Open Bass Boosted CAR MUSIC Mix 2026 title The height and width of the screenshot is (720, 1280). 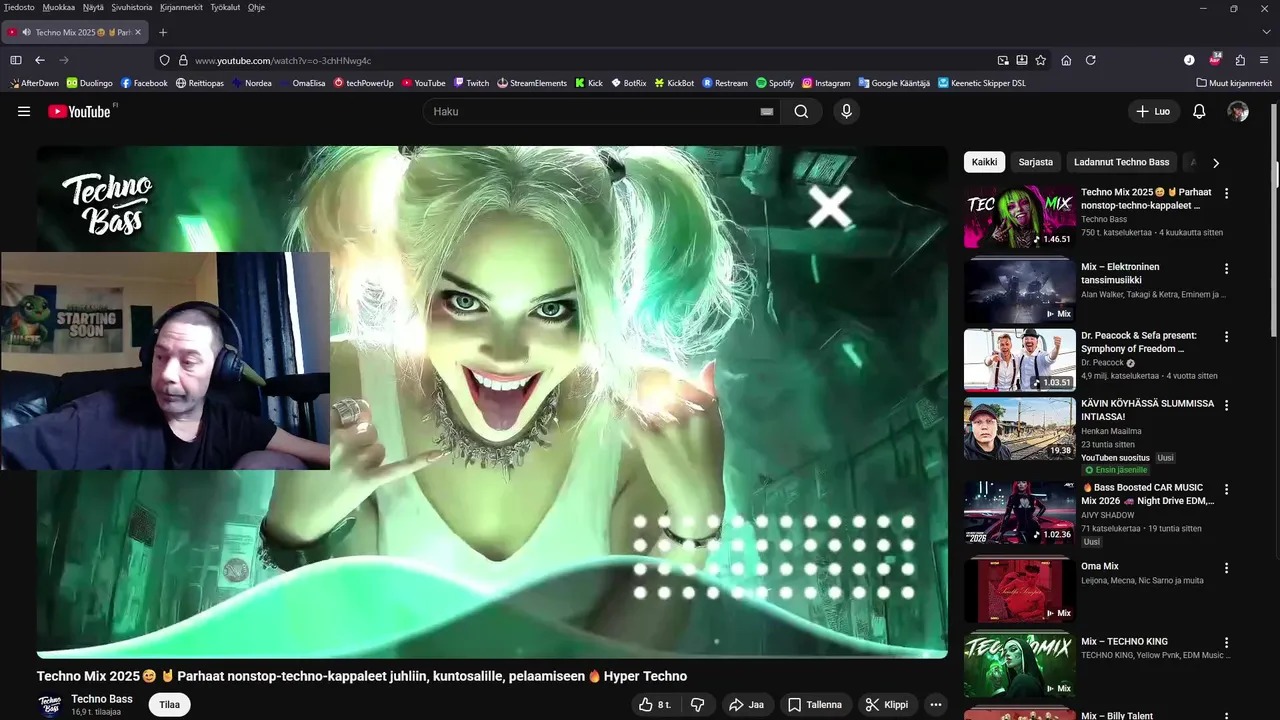(1148, 494)
